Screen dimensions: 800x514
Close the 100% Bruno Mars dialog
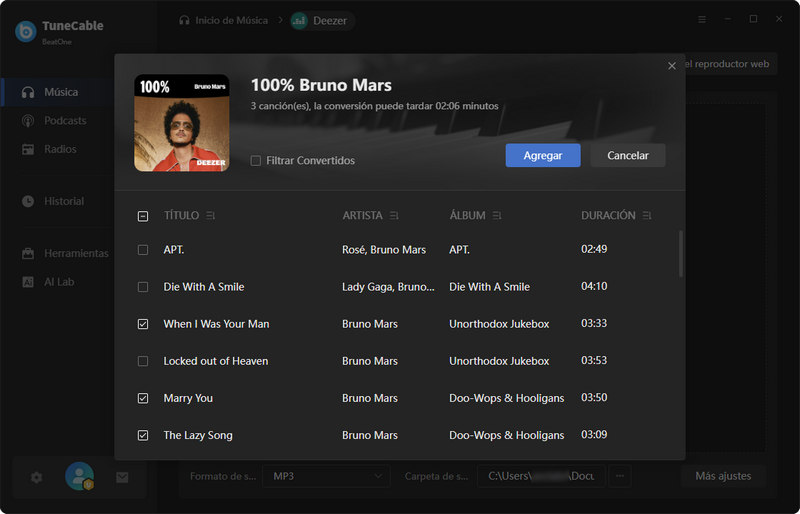point(672,66)
